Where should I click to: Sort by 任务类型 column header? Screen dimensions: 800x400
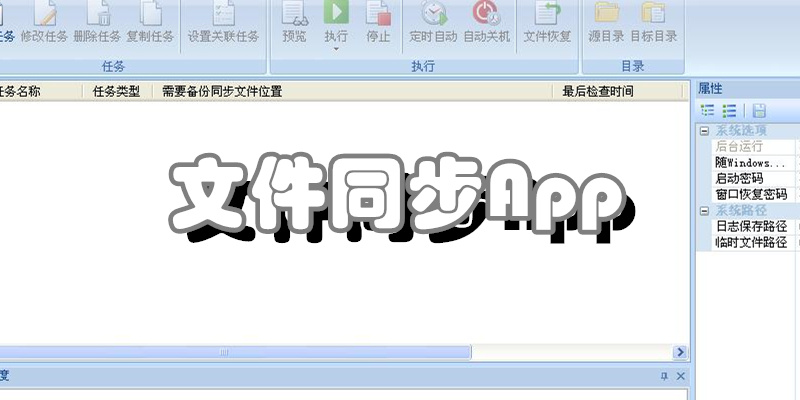118,91
